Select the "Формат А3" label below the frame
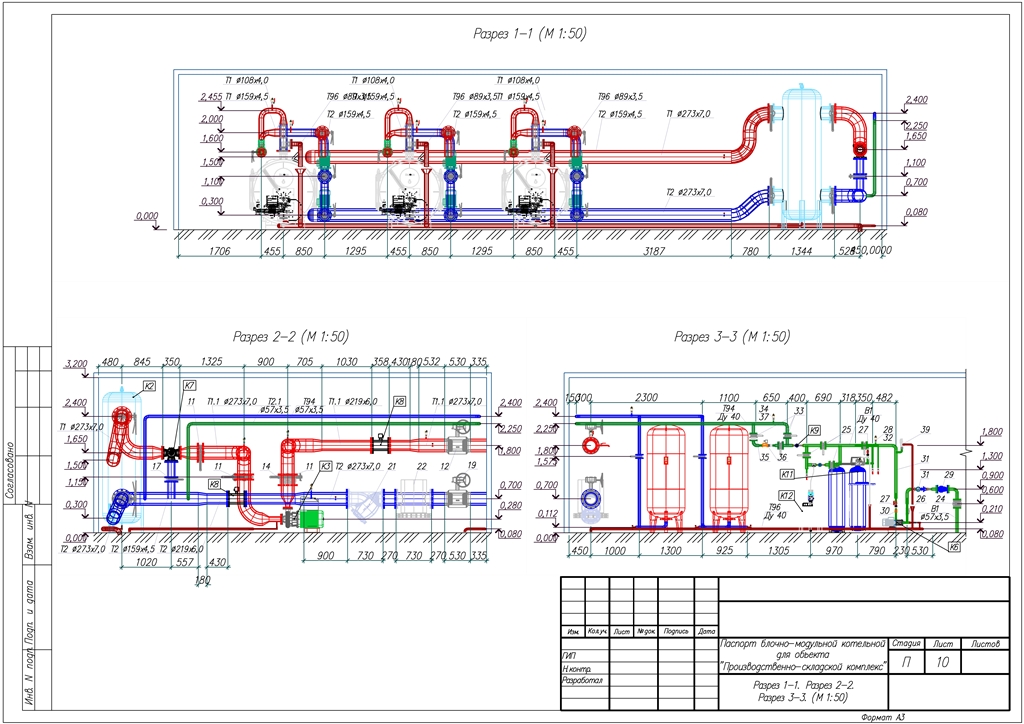The image size is (1024, 724). point(882,716)
